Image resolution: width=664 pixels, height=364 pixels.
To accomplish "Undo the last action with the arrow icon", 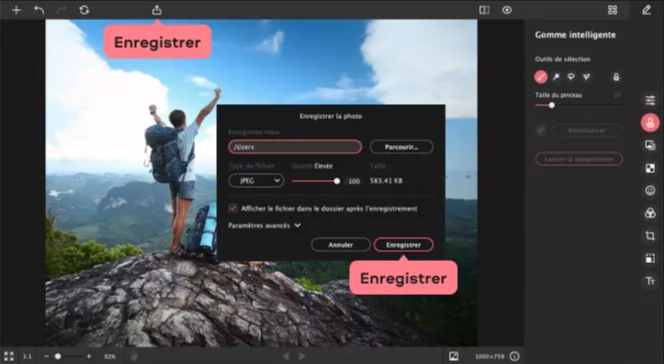I will [x=39, y=10].
